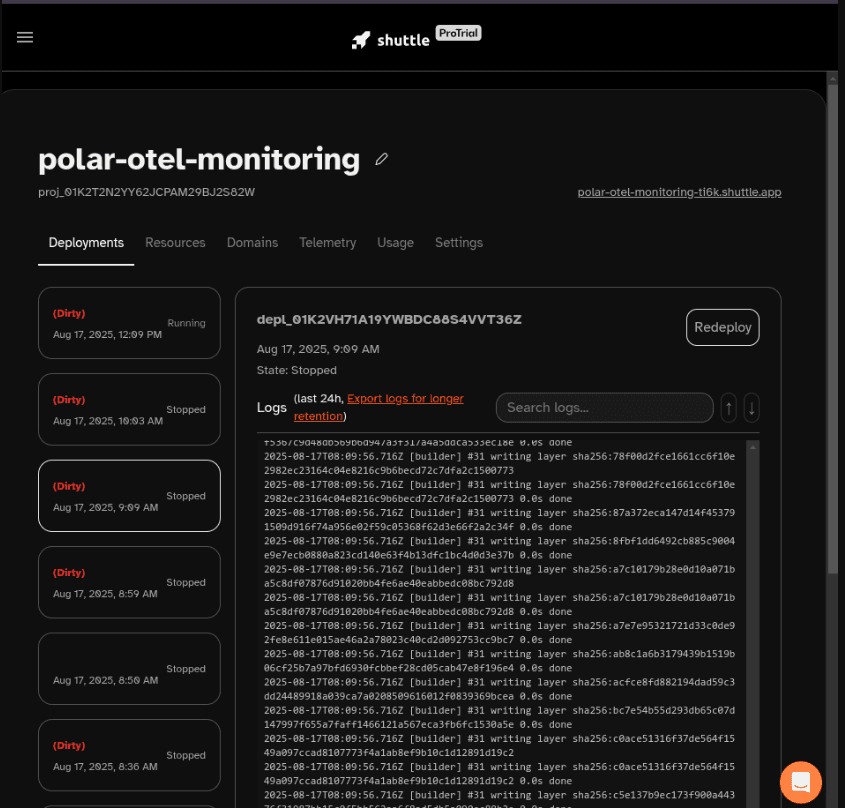Focus the Search logs input field
Viewport: 845px width, 808px height.
tap(604, 407)
